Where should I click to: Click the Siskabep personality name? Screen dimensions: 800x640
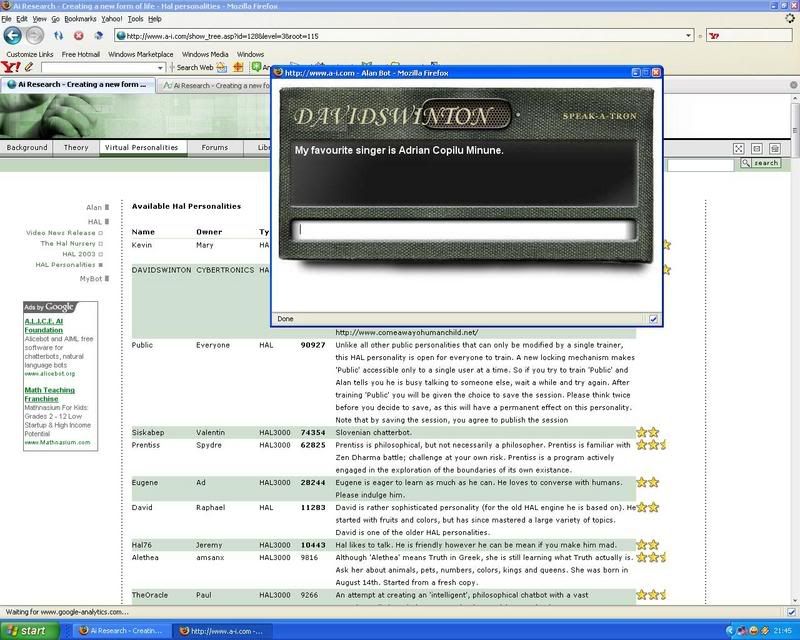tap(147, 433)
